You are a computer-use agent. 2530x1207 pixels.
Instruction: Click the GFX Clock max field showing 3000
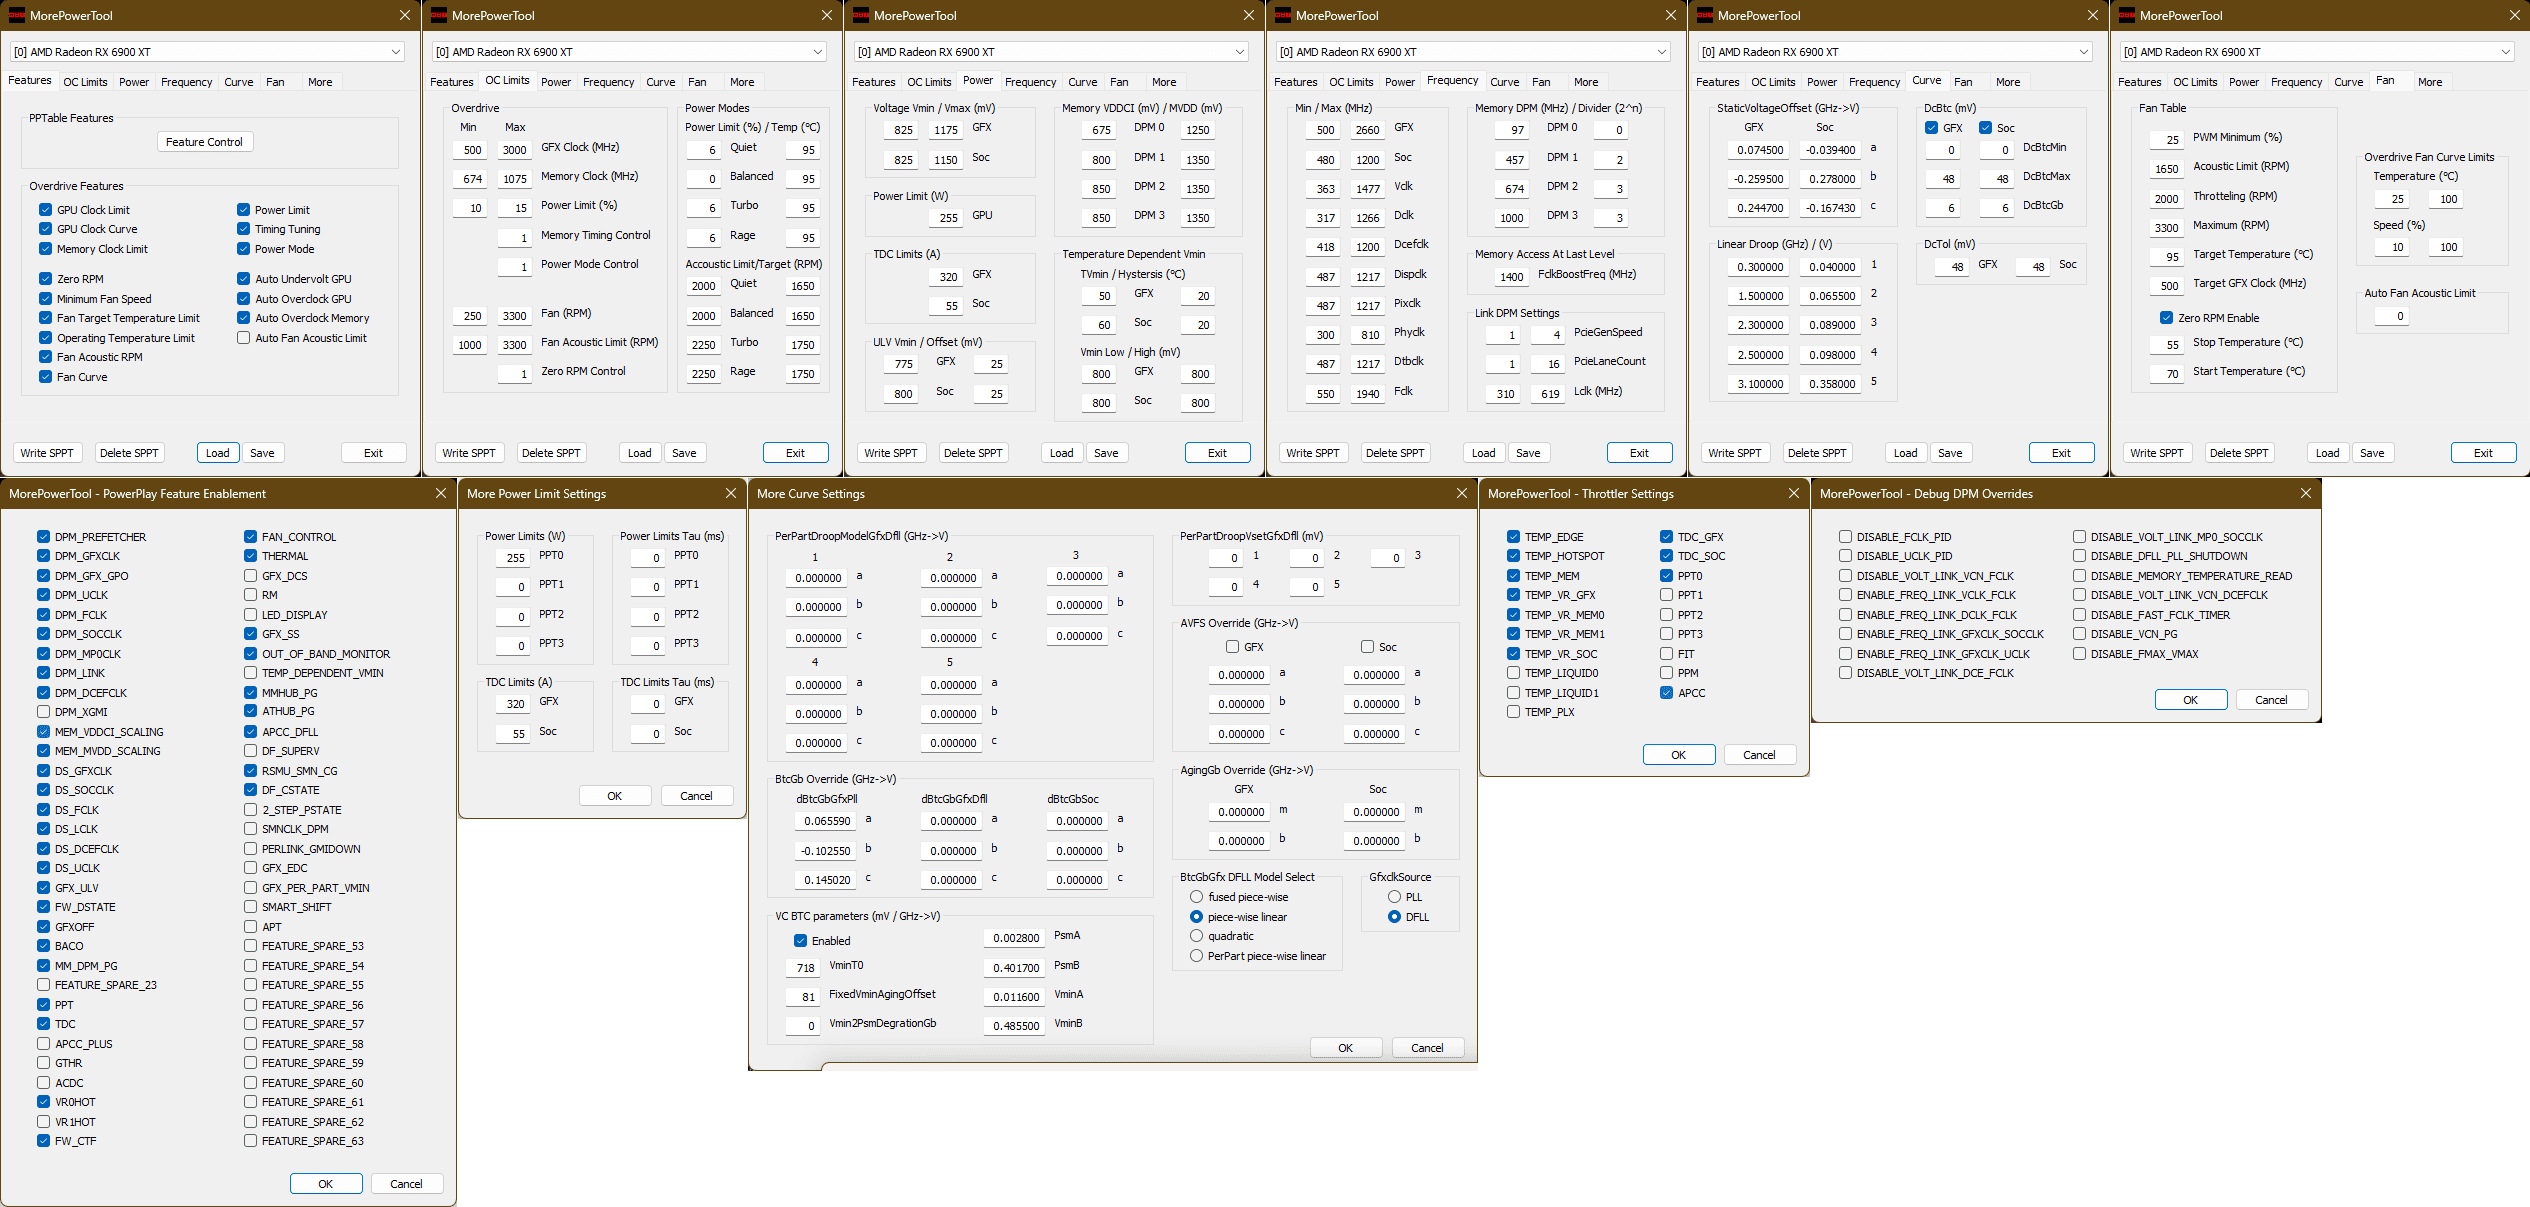tap(514, 150)
